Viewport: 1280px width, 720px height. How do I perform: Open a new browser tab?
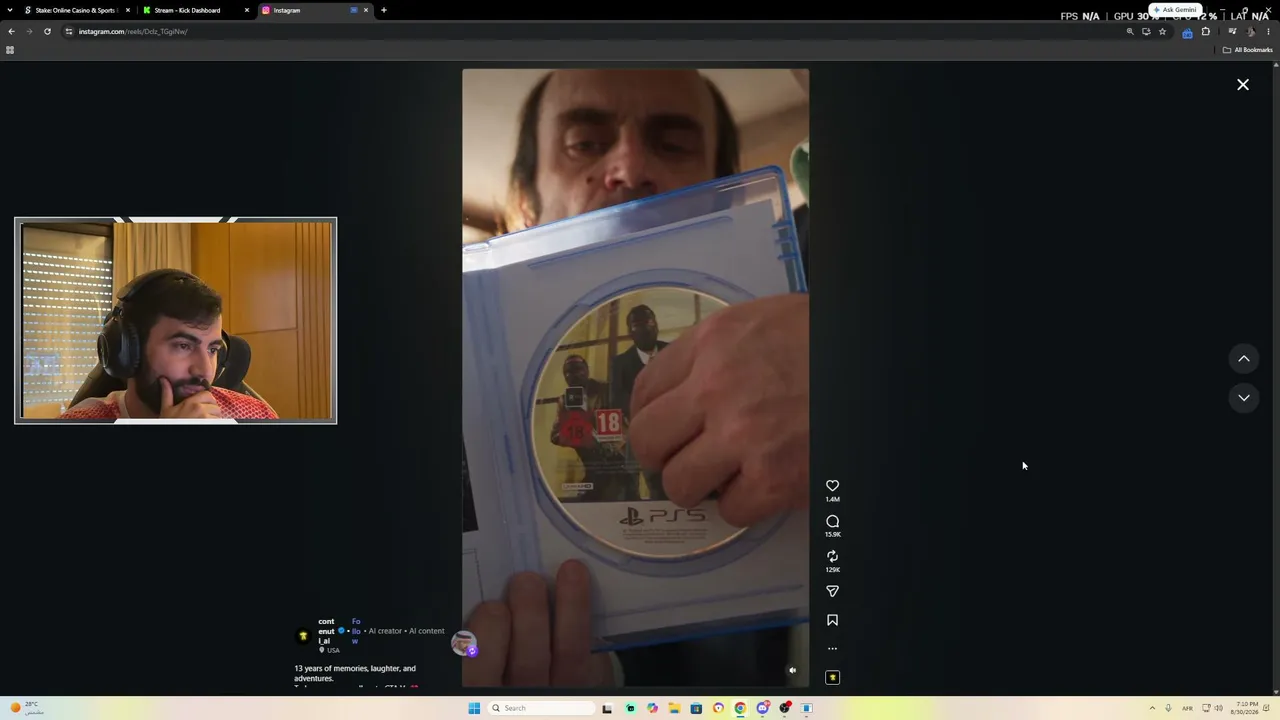click(384, 10)
